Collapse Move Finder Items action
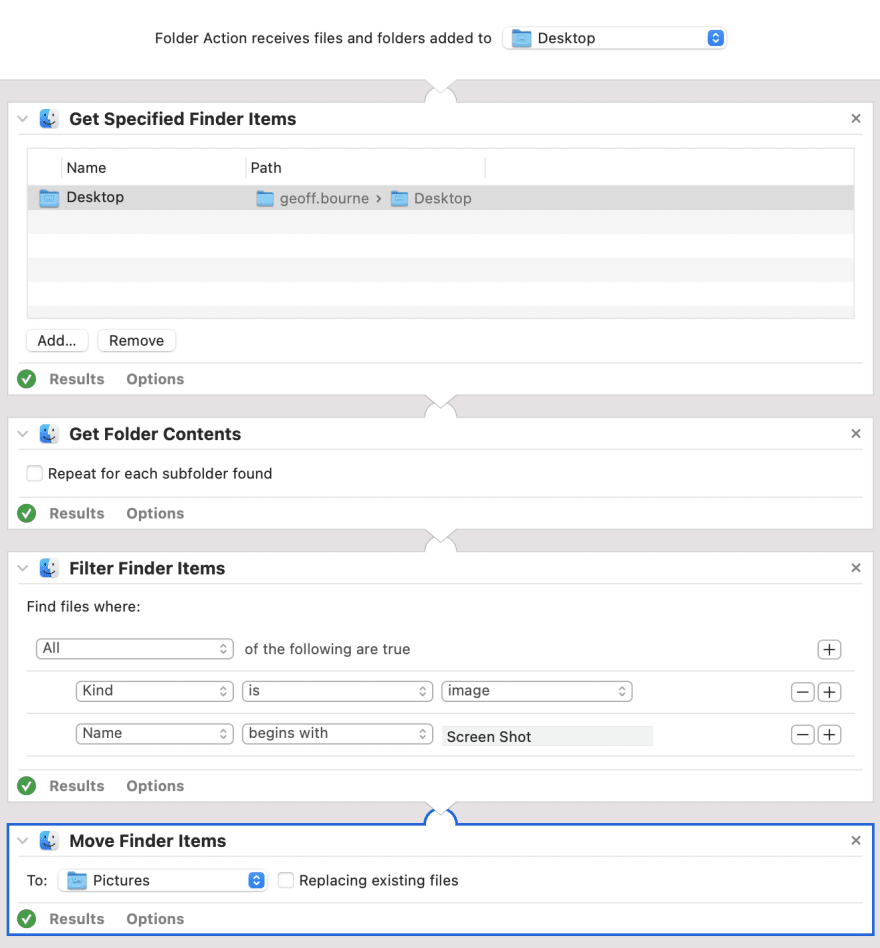This screenshot has width=880, height=948. coord(23,840)
